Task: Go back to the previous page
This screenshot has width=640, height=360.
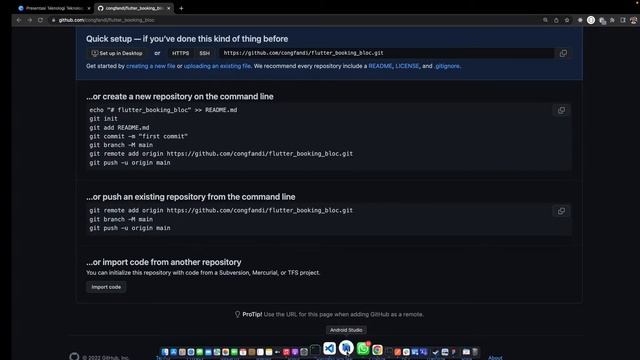Action: click(x=19, y=20)
